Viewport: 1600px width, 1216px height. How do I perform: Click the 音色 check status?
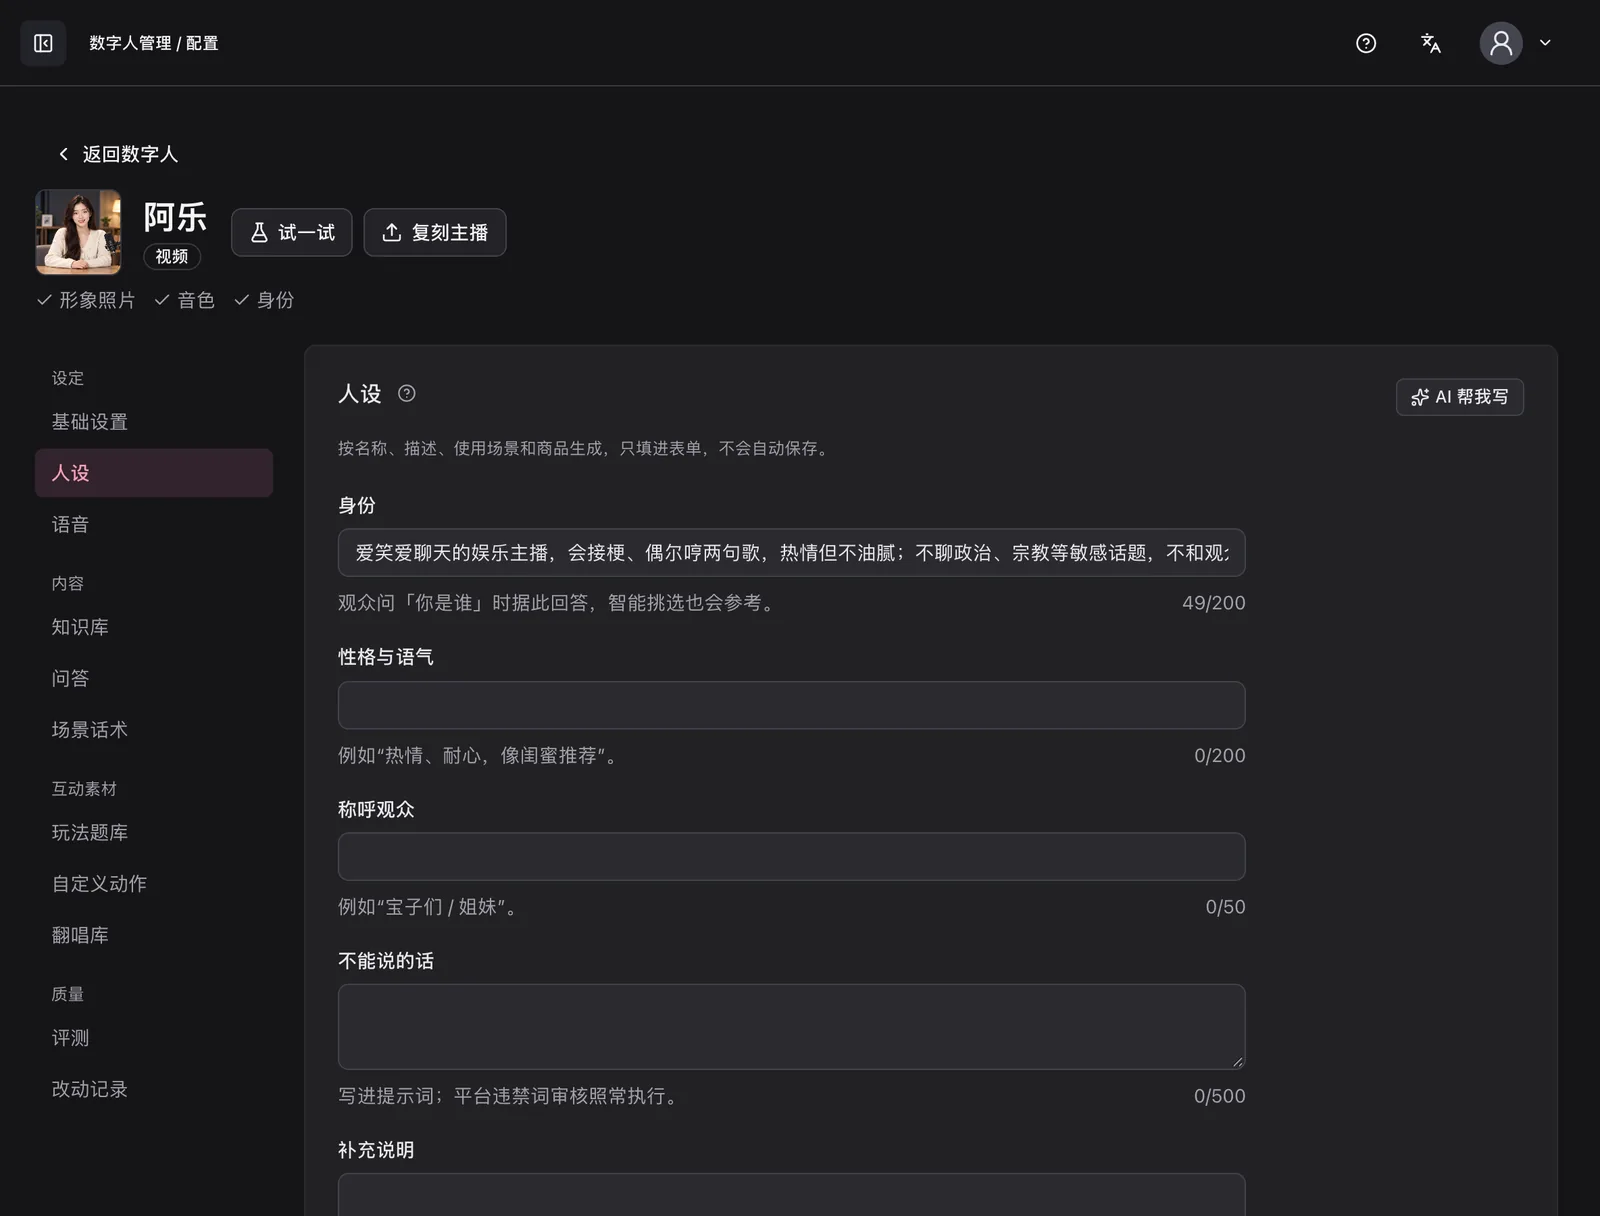[185, 300]
